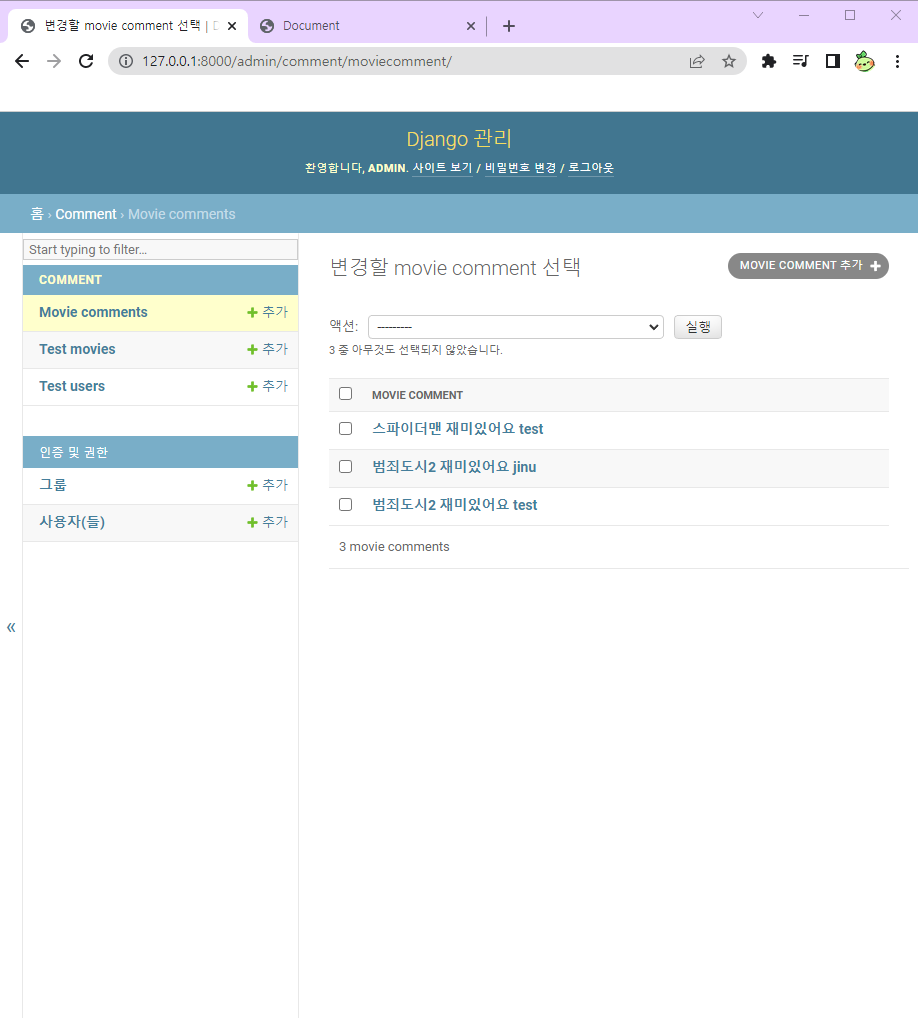Open the tab search chevron in title bar
This screenshot has width=918, height=1018.
758,15
